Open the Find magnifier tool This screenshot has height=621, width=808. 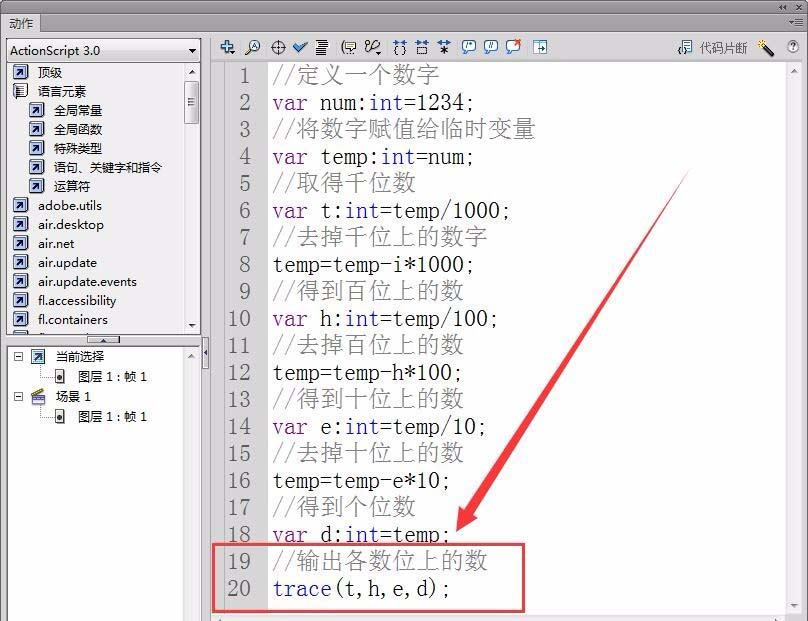pos(252,47)
